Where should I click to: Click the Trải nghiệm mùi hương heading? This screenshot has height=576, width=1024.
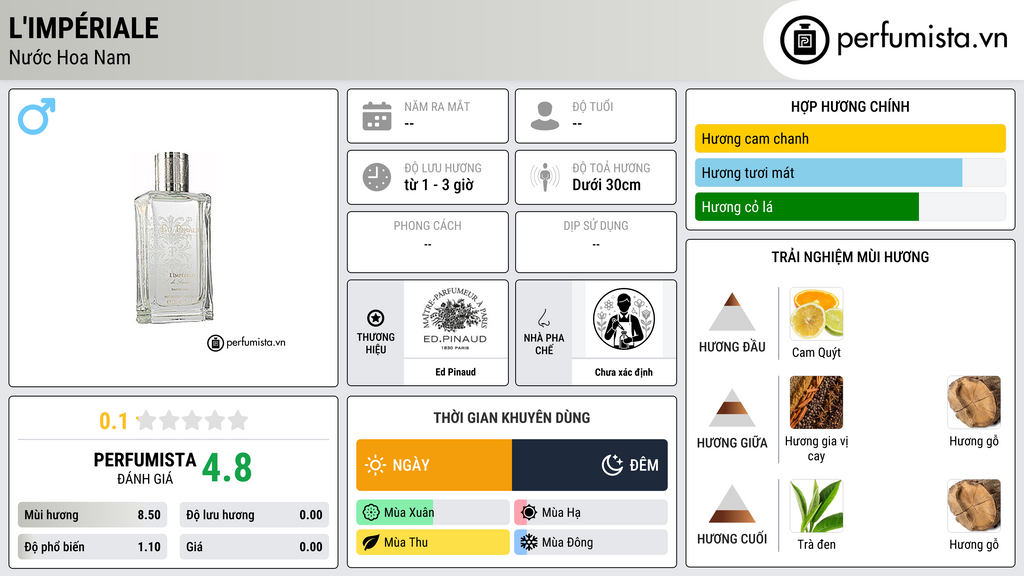850,257
